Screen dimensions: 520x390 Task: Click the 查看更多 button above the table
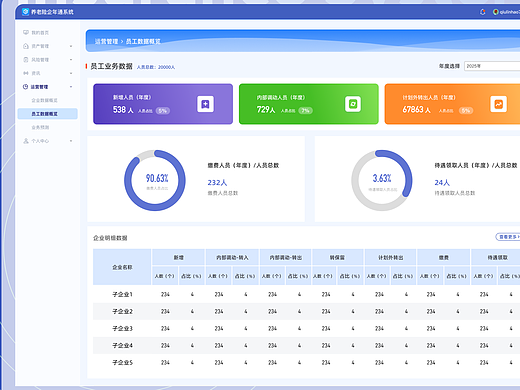(x=508, y=237)
